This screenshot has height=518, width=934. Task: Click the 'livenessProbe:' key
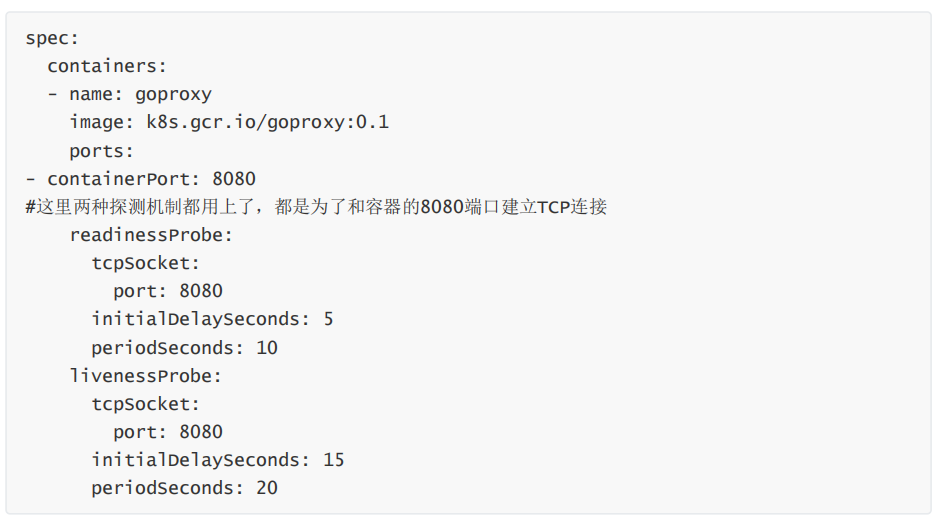pyautogui.click(x=145, y=376)
